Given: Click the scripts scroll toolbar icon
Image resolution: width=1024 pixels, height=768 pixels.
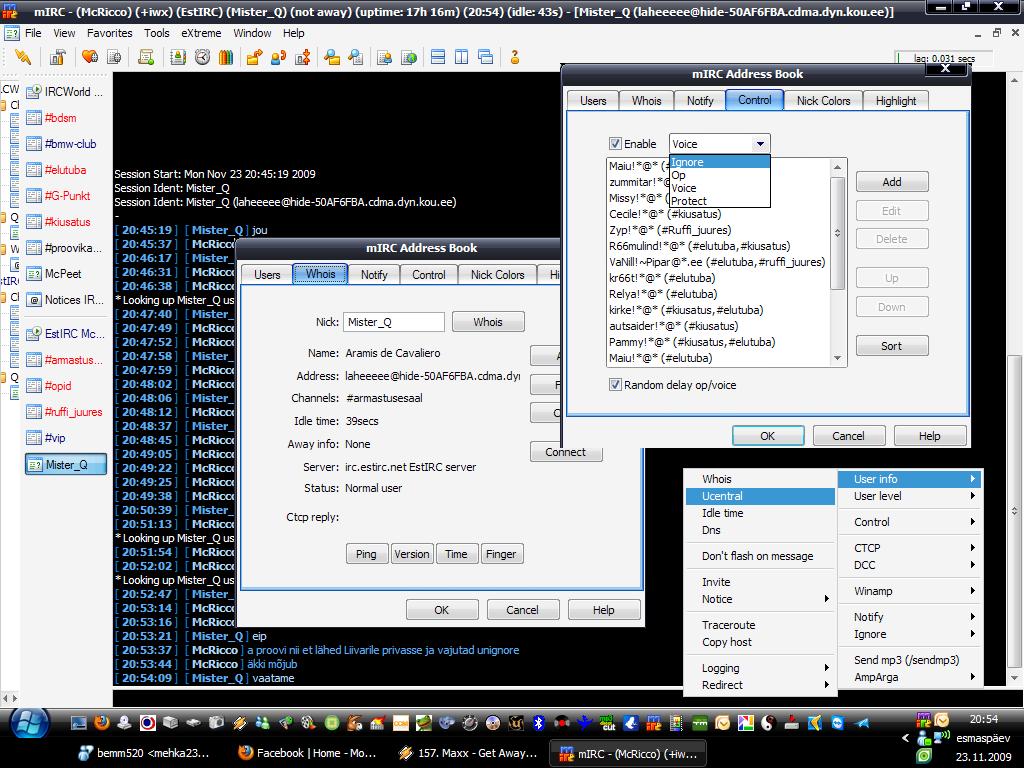Looking at the screenshot, I should (x=146, y=57).
